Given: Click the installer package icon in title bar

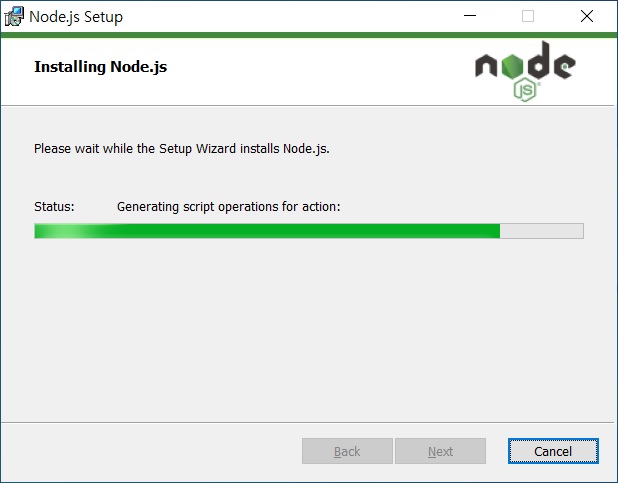Looking at the screenshot, I should coord(14,17).
